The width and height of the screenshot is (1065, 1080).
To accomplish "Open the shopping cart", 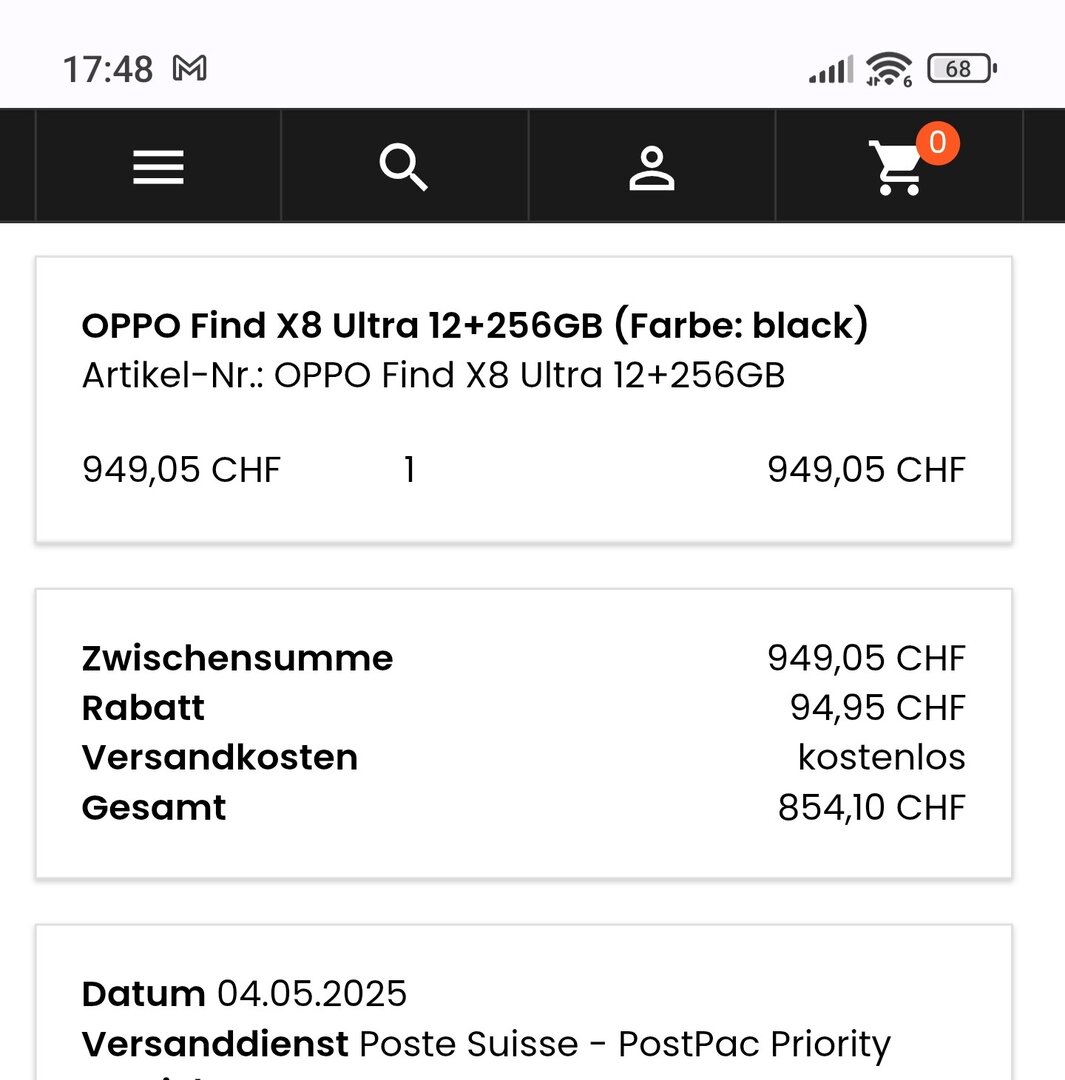I will (895, 169).
